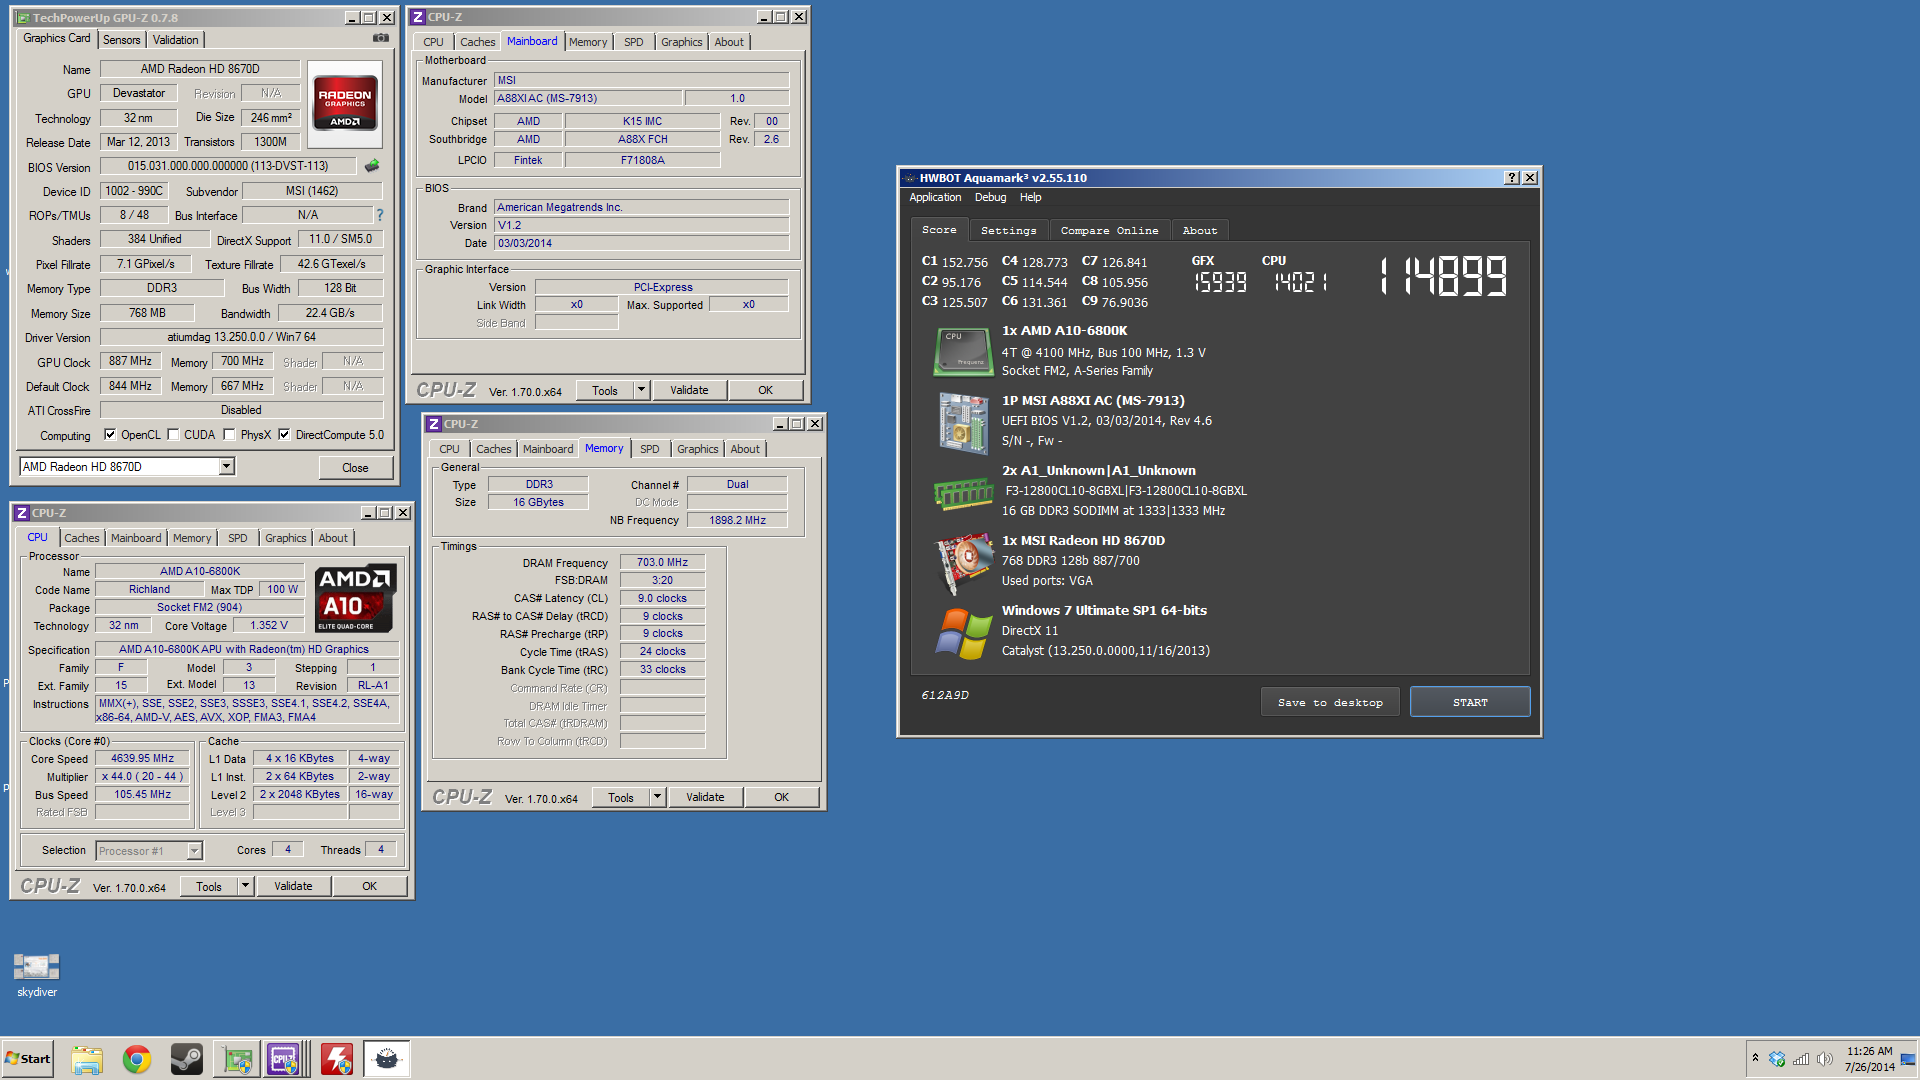This screenshot has height=1080, width=1920.
Task: Click the Windows logo icon in Aquamark
Action: point(963,633)
